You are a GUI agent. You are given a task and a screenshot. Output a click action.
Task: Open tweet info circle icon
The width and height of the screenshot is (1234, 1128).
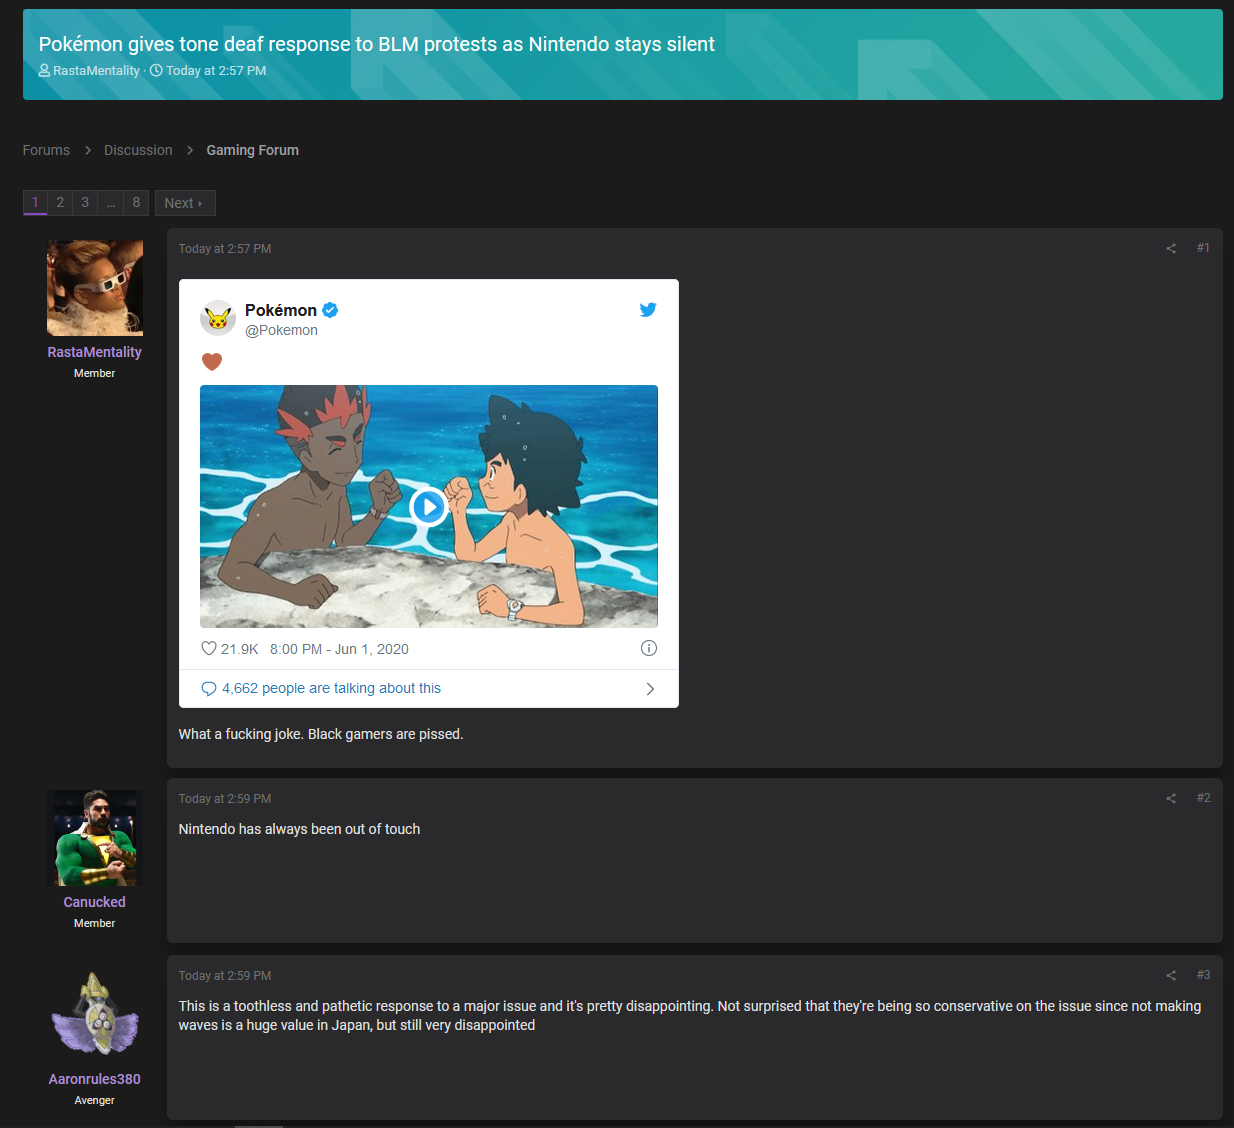point(649,648)
